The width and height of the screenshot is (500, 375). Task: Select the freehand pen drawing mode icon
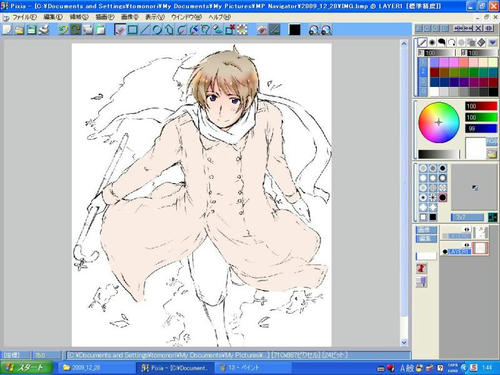point(422,42)
